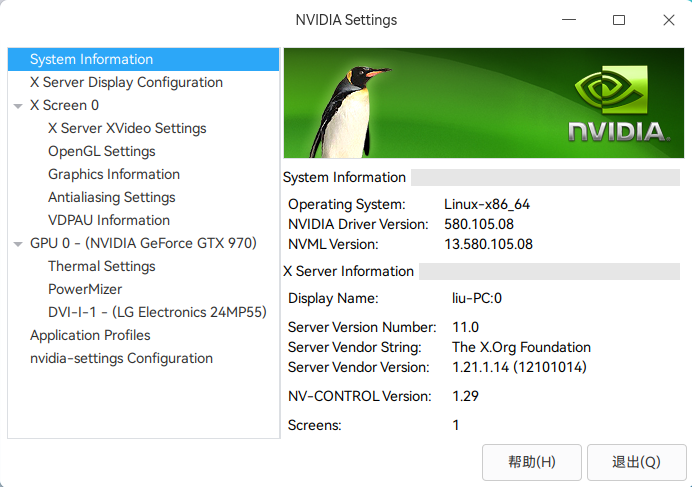The image size is (692, 487).
Task: Click the 'System Information' section heading
Action: coord(344,177)
